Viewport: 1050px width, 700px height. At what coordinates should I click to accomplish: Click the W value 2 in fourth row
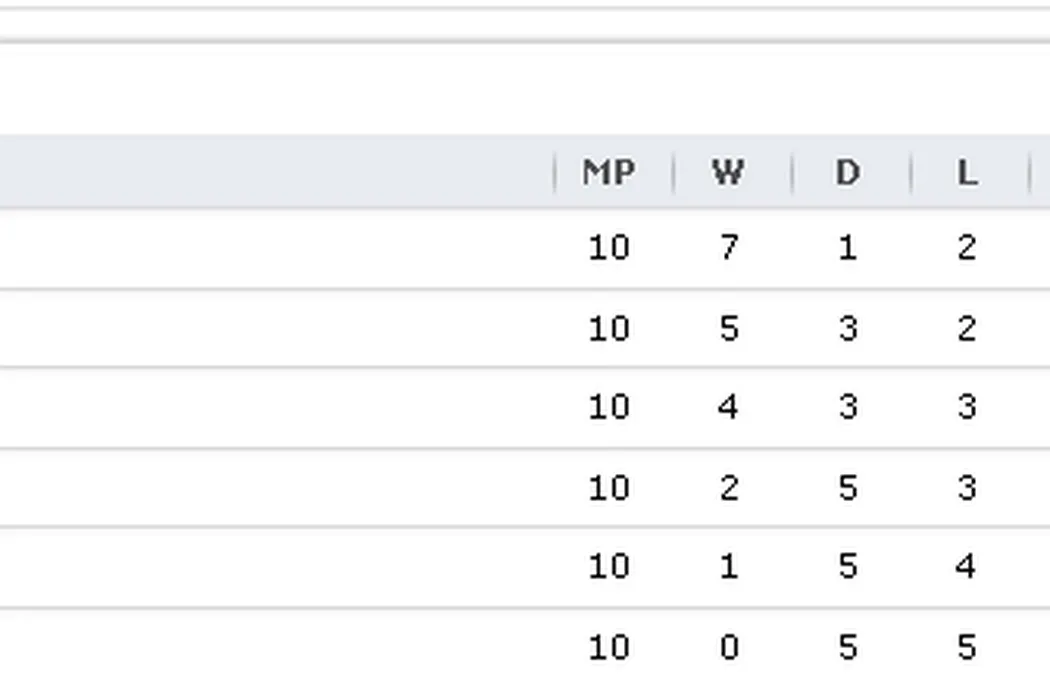pyautogui.click(x=728, y=488)
